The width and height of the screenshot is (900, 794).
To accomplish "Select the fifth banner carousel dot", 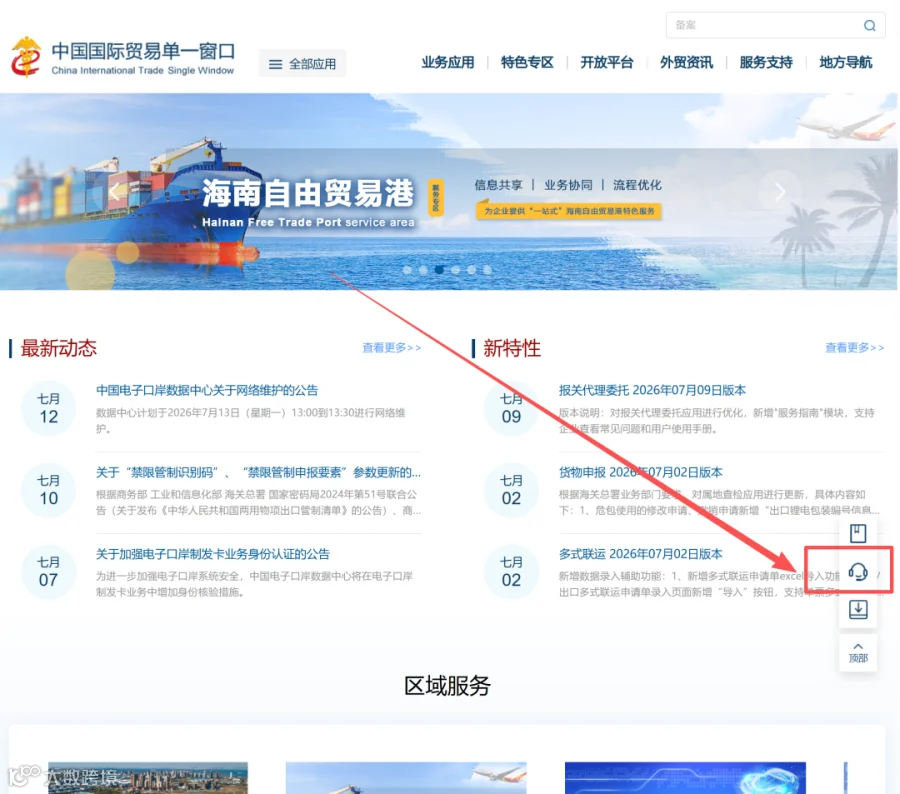I will coord(471,270).
